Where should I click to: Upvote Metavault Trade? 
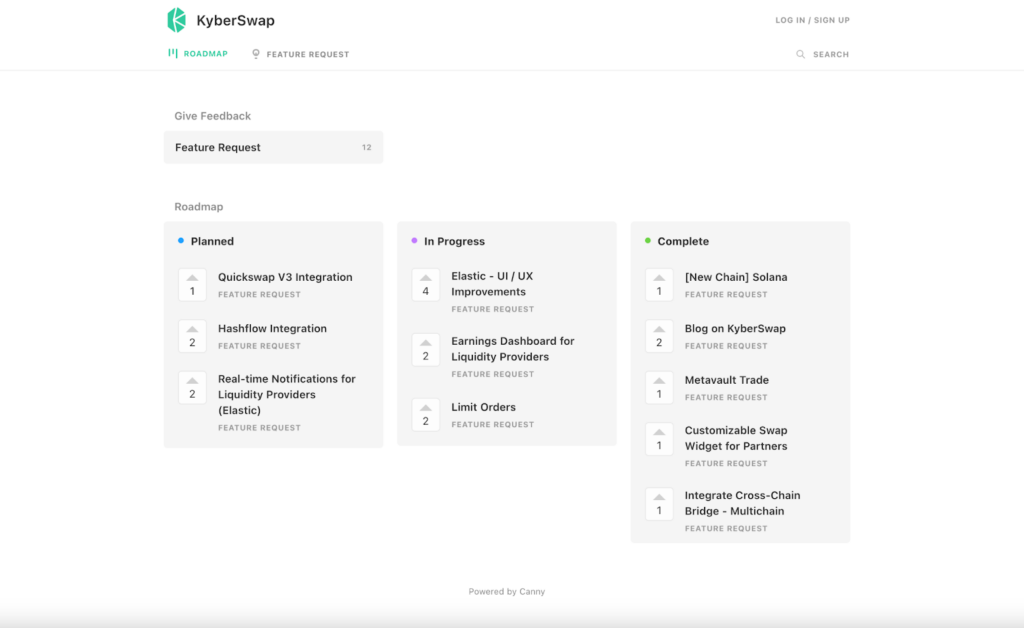pos(659,388)
